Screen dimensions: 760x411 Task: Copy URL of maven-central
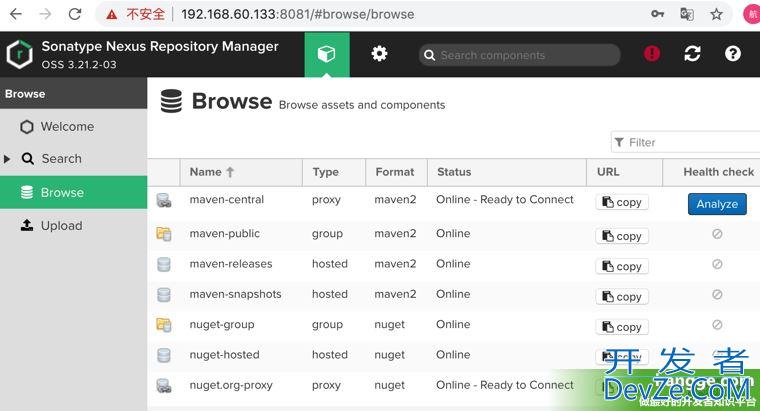pyautogui.click(x=622, y=202)
